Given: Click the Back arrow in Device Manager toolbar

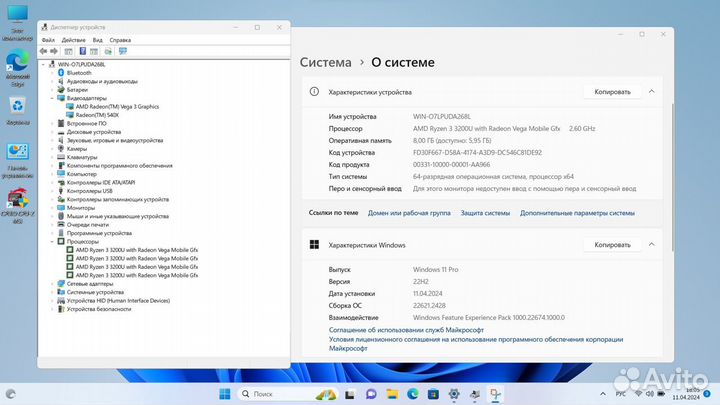Looking at the screenshot, I should [x=44, y=51].
